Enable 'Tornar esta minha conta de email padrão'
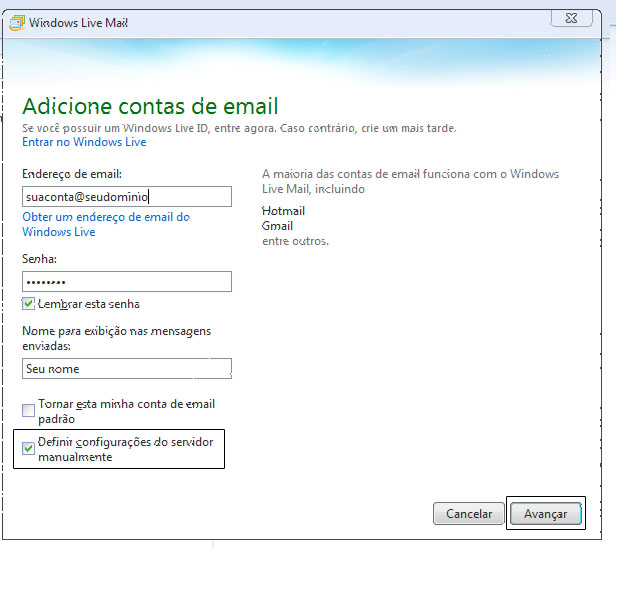620x600 pixels. coord(29,410)
